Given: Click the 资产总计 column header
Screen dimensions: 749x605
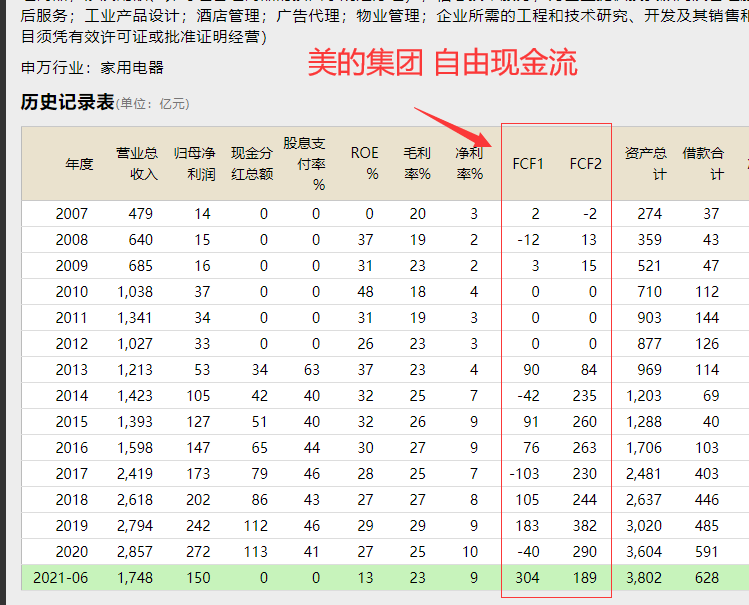Looking at the screenshot, I should pos(646,164).
